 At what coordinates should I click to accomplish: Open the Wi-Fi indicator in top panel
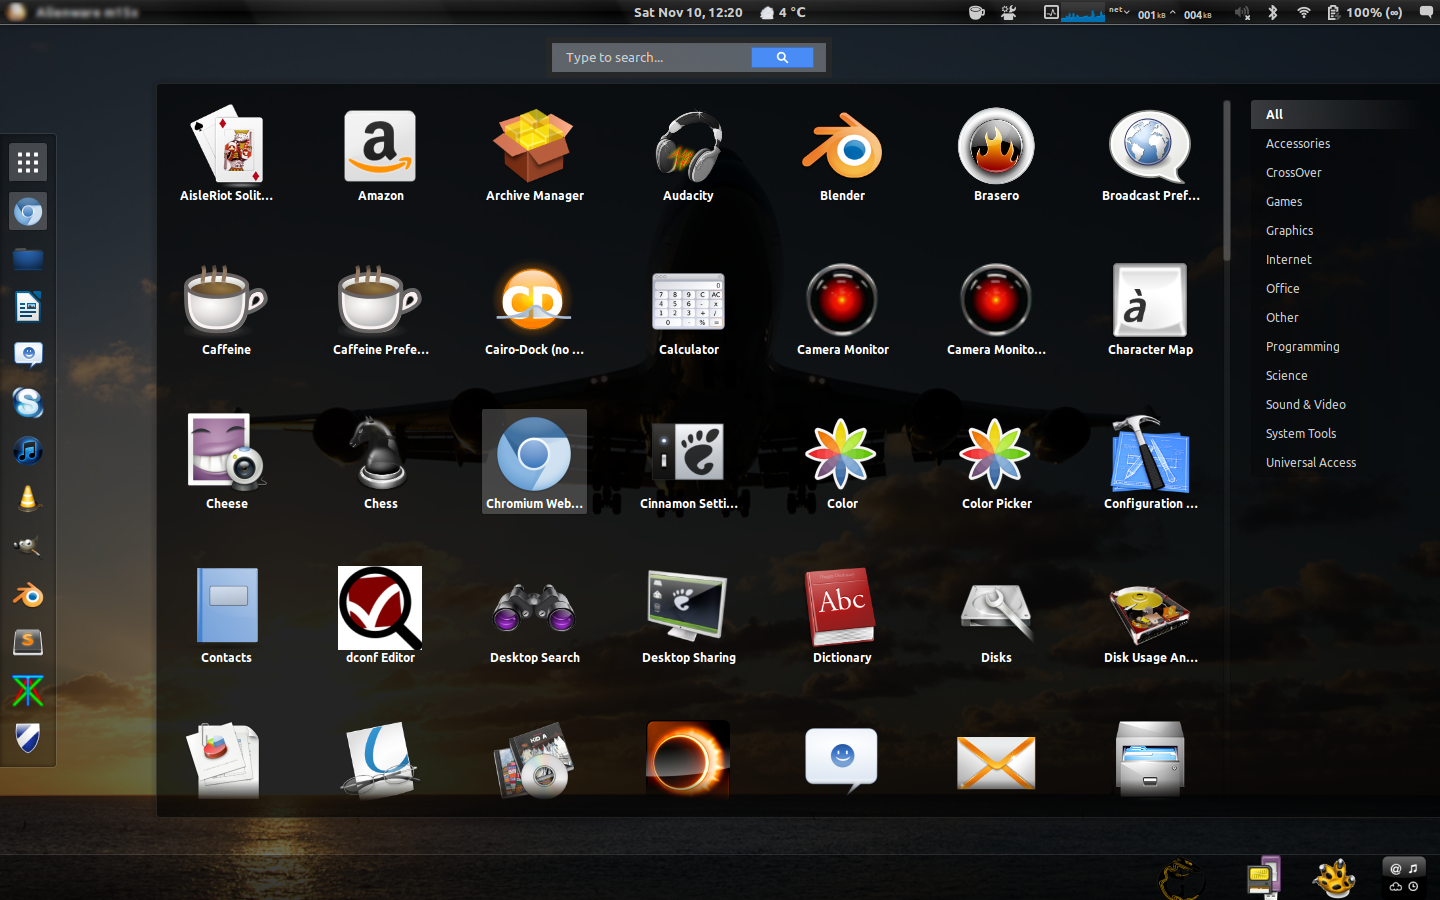pos(1303,12)
